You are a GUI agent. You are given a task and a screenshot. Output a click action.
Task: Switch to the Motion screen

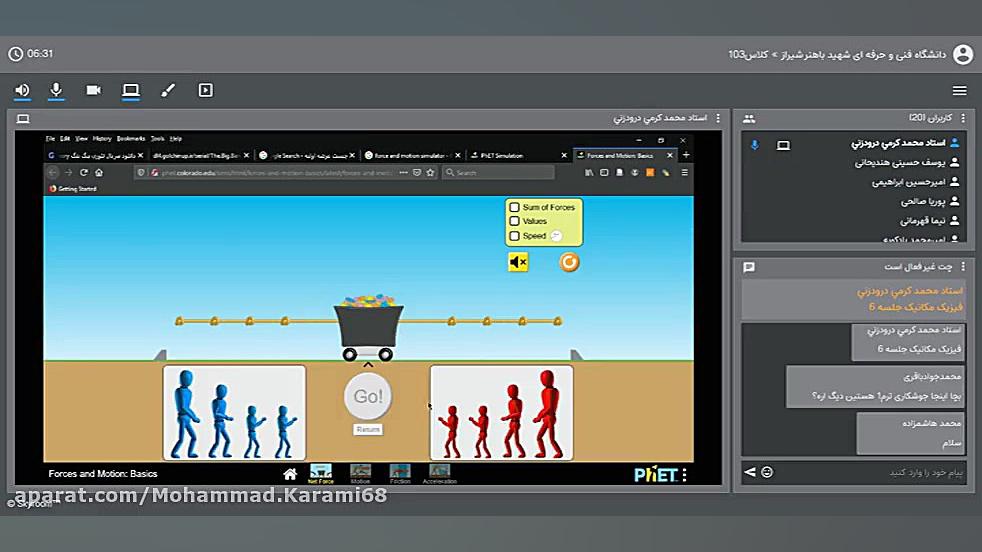[x=360, y=474]
